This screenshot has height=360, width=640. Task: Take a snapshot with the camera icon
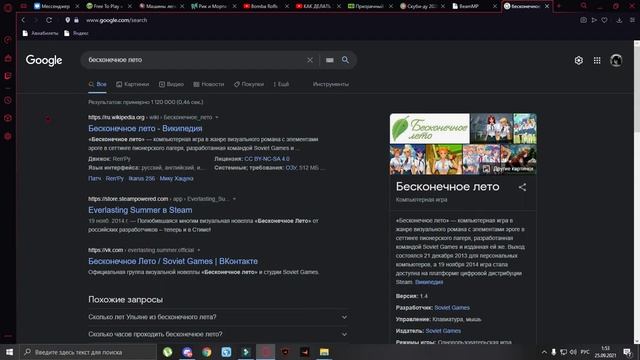click(x=583, y=20)
